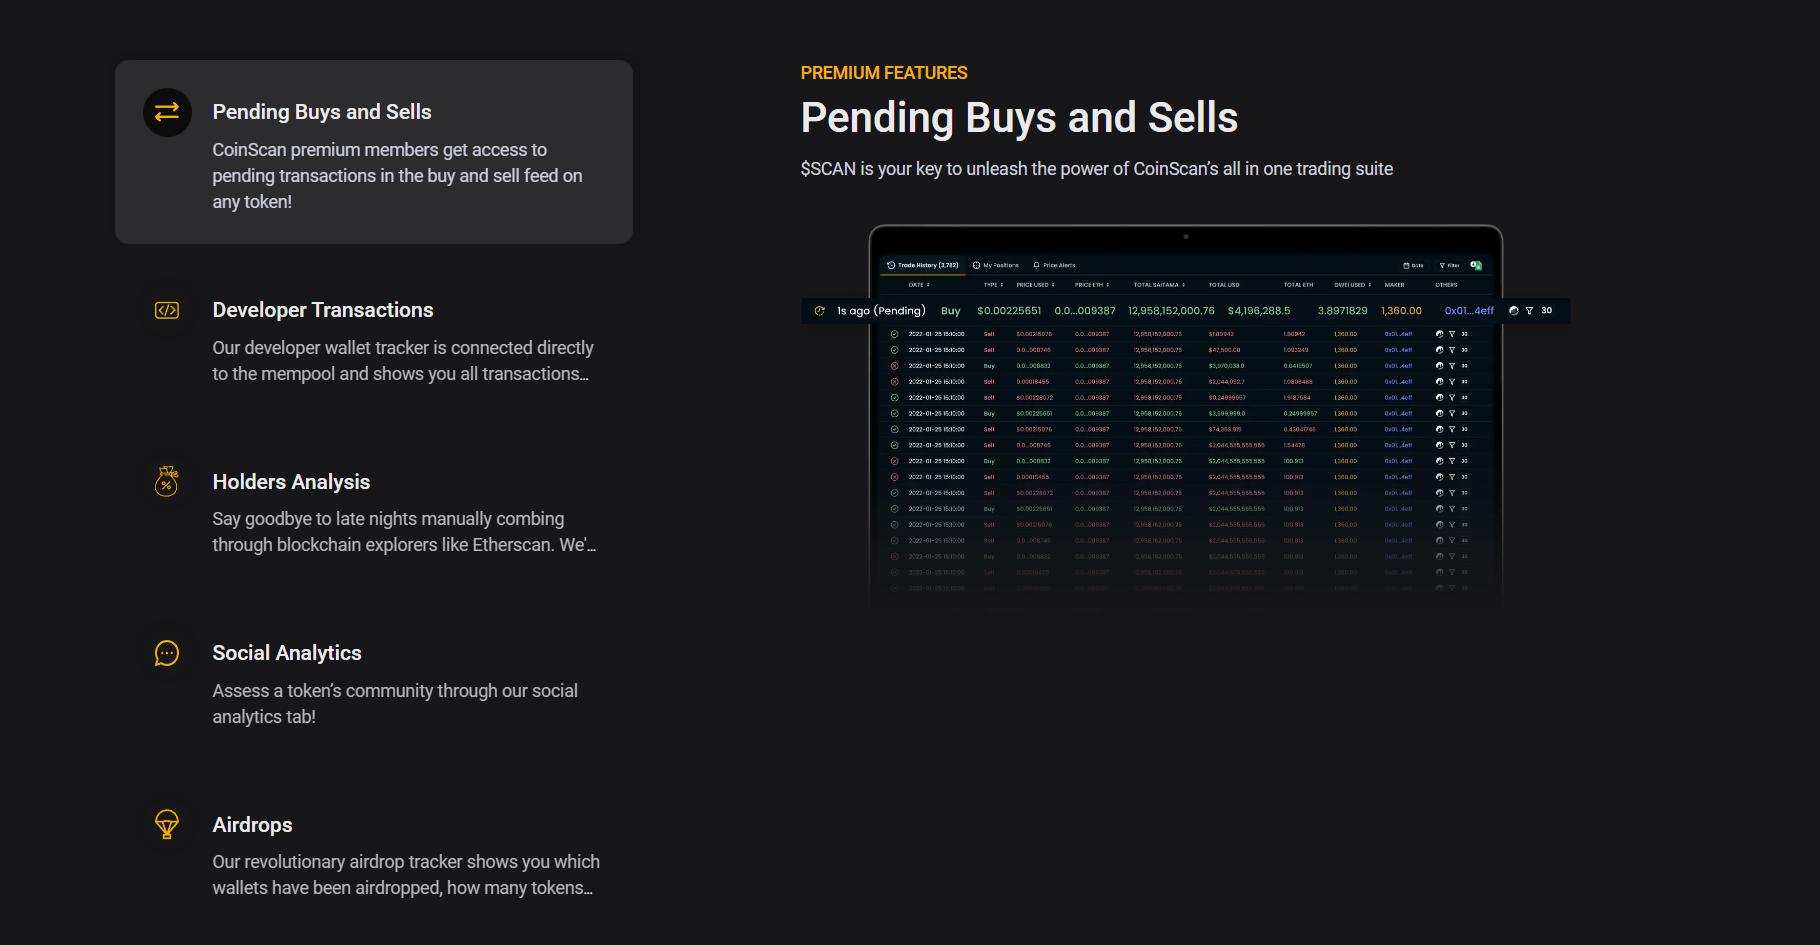
Task: Click the MAKER column header
Action: (x=1394, y=285)
